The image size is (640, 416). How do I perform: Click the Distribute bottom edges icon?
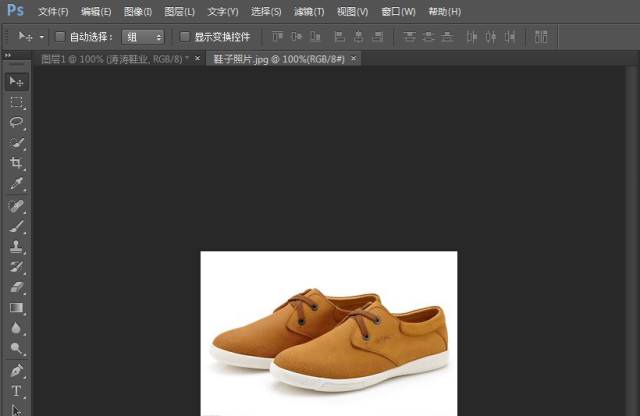(447, 37)
